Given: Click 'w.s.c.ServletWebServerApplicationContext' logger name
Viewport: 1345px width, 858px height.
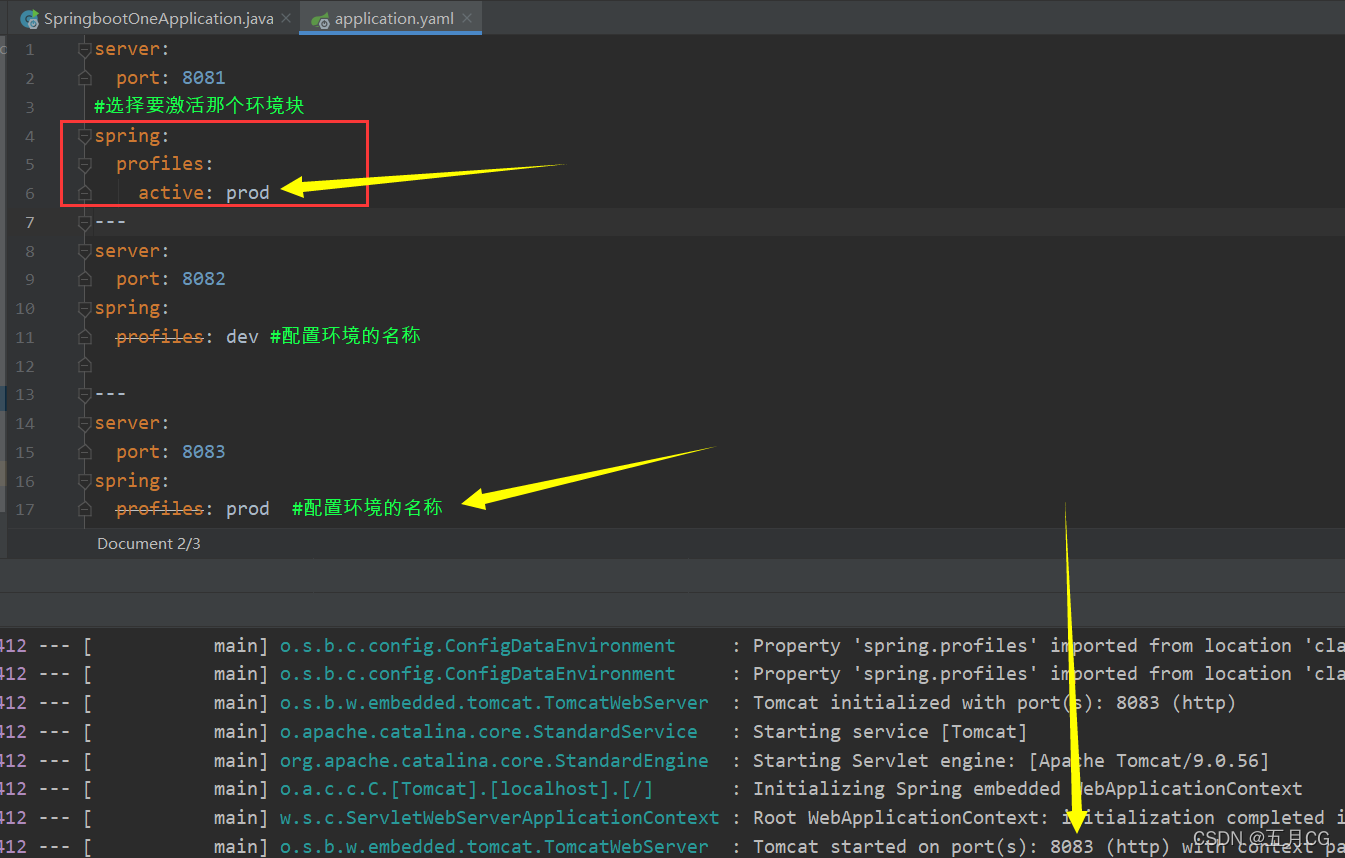Looking at the screenshot, I should (x=499, y=818).
